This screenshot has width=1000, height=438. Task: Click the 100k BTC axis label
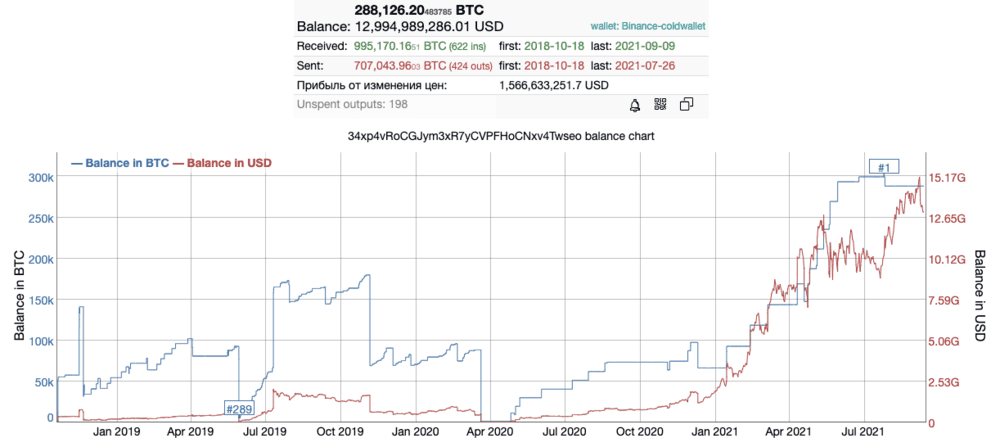click(40, 341)
